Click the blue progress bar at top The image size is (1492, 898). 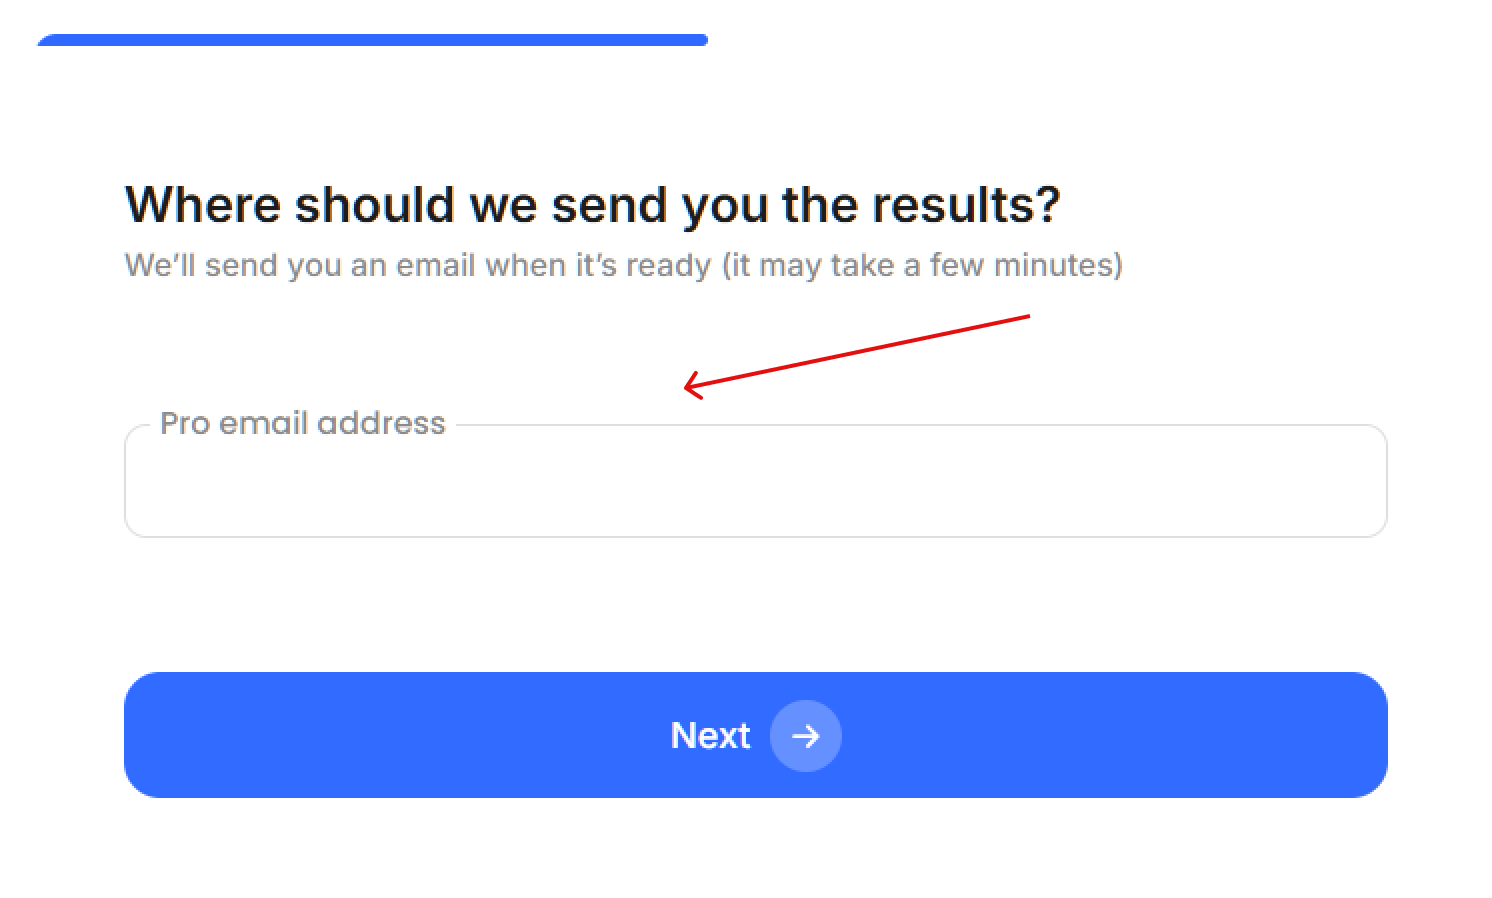pyautogui.click(x=372, y=40)
